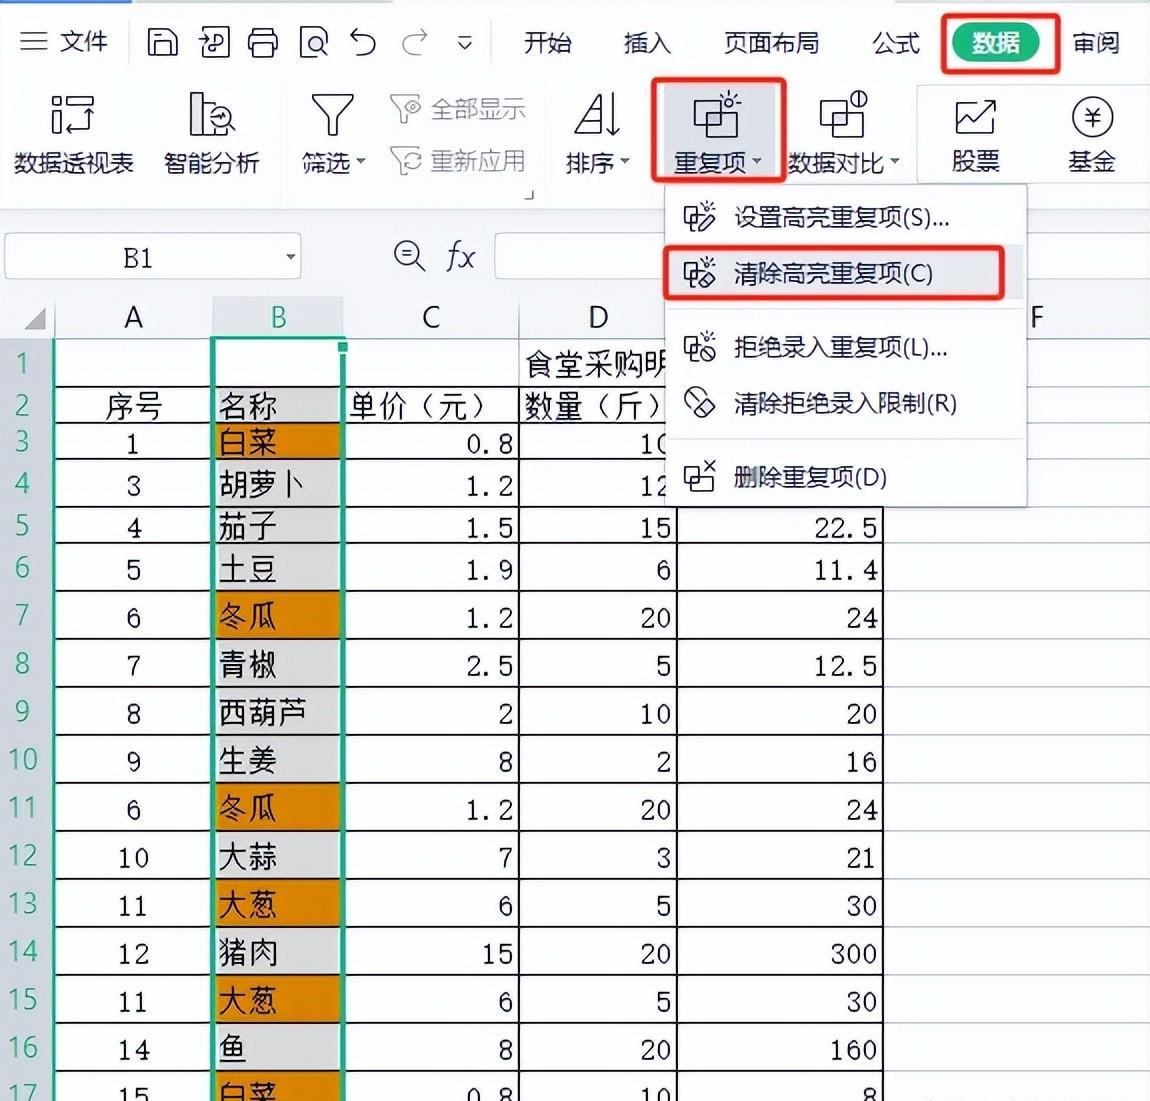Screen dimensions: 1150x1101
Task: Click inside the formula bar input
Action: 579,257
